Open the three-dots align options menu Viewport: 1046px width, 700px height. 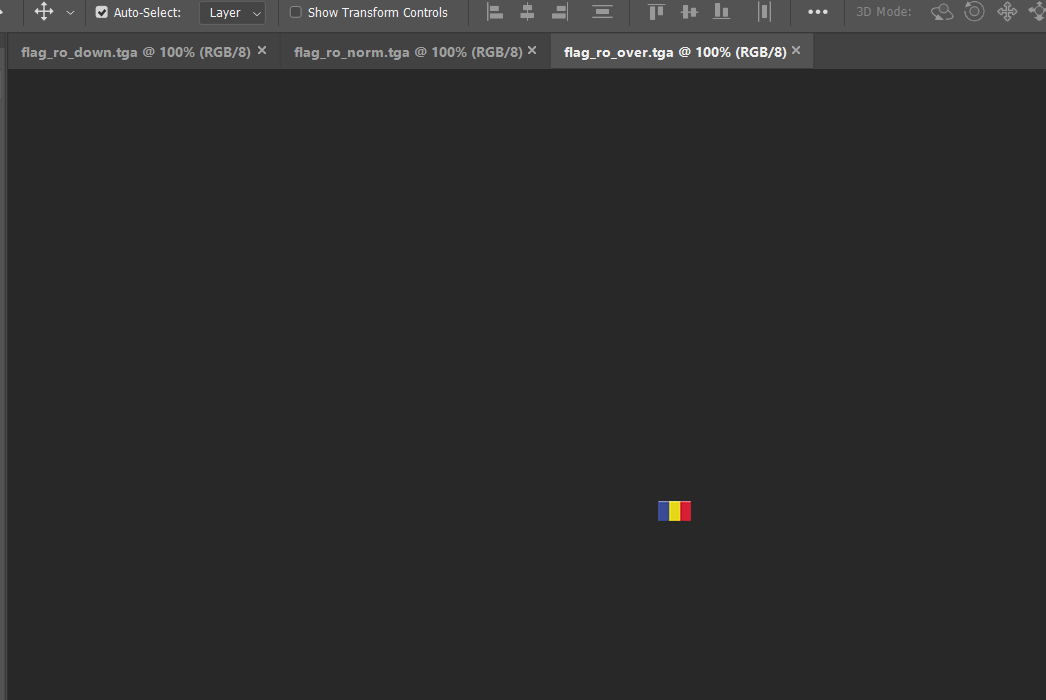pos(817,12)
